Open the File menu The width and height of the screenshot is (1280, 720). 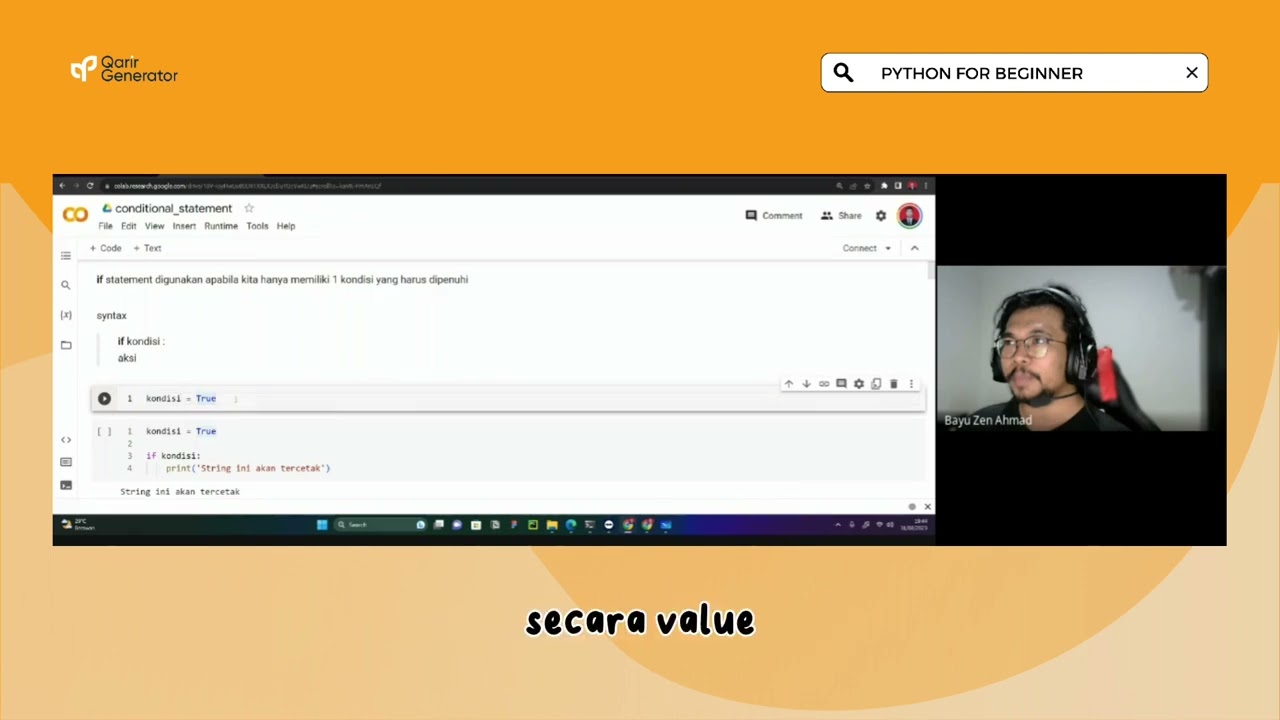point(105,226)
